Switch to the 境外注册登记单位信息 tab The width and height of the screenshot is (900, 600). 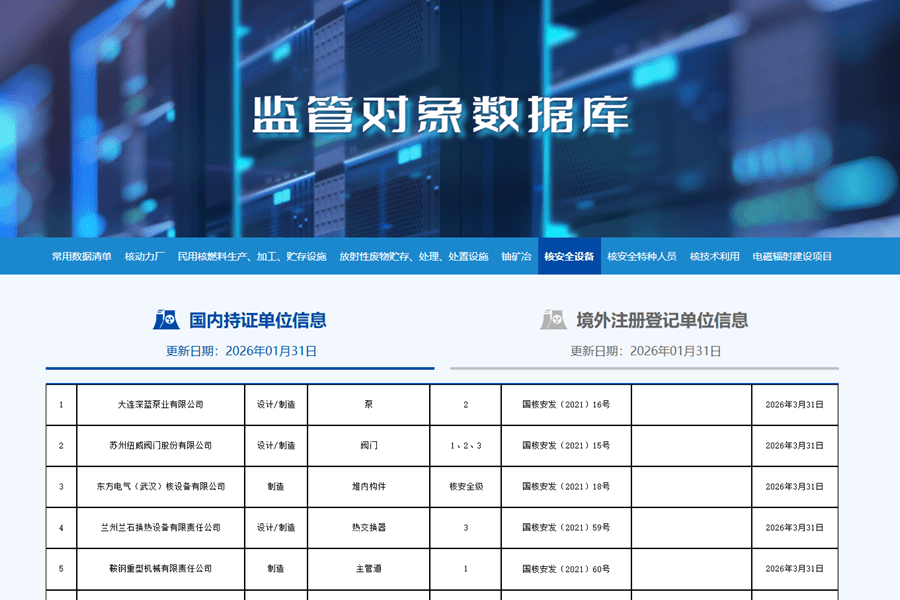coord(661,320)
